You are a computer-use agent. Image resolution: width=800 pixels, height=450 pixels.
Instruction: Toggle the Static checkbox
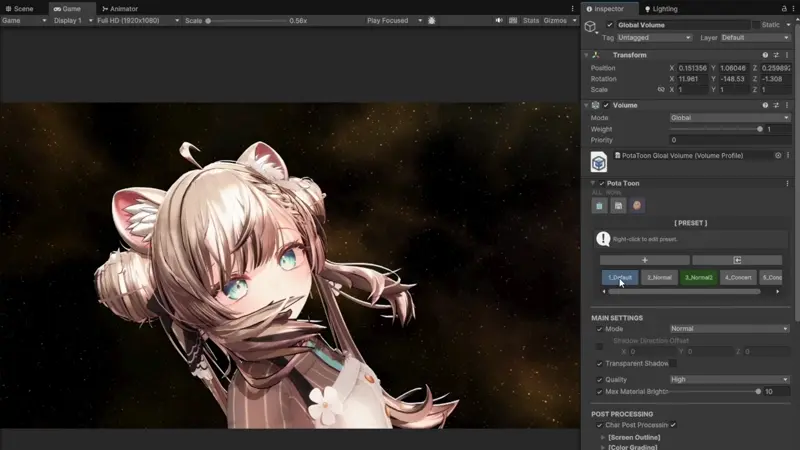pos(756,24)
